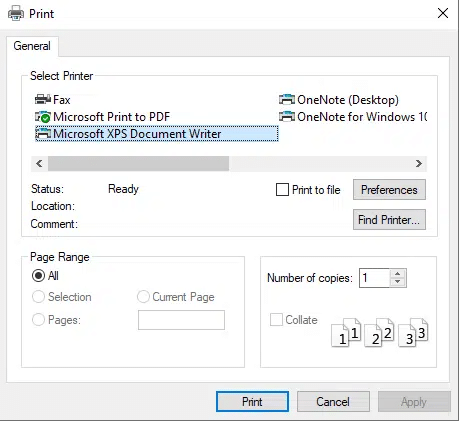Toggle the Collate checkbox

(x=276, y=319)
